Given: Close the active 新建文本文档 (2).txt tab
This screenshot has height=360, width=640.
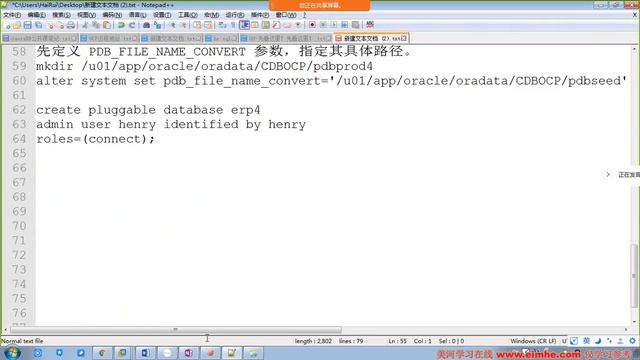Looking at the screenshot, I should (404, 38).
